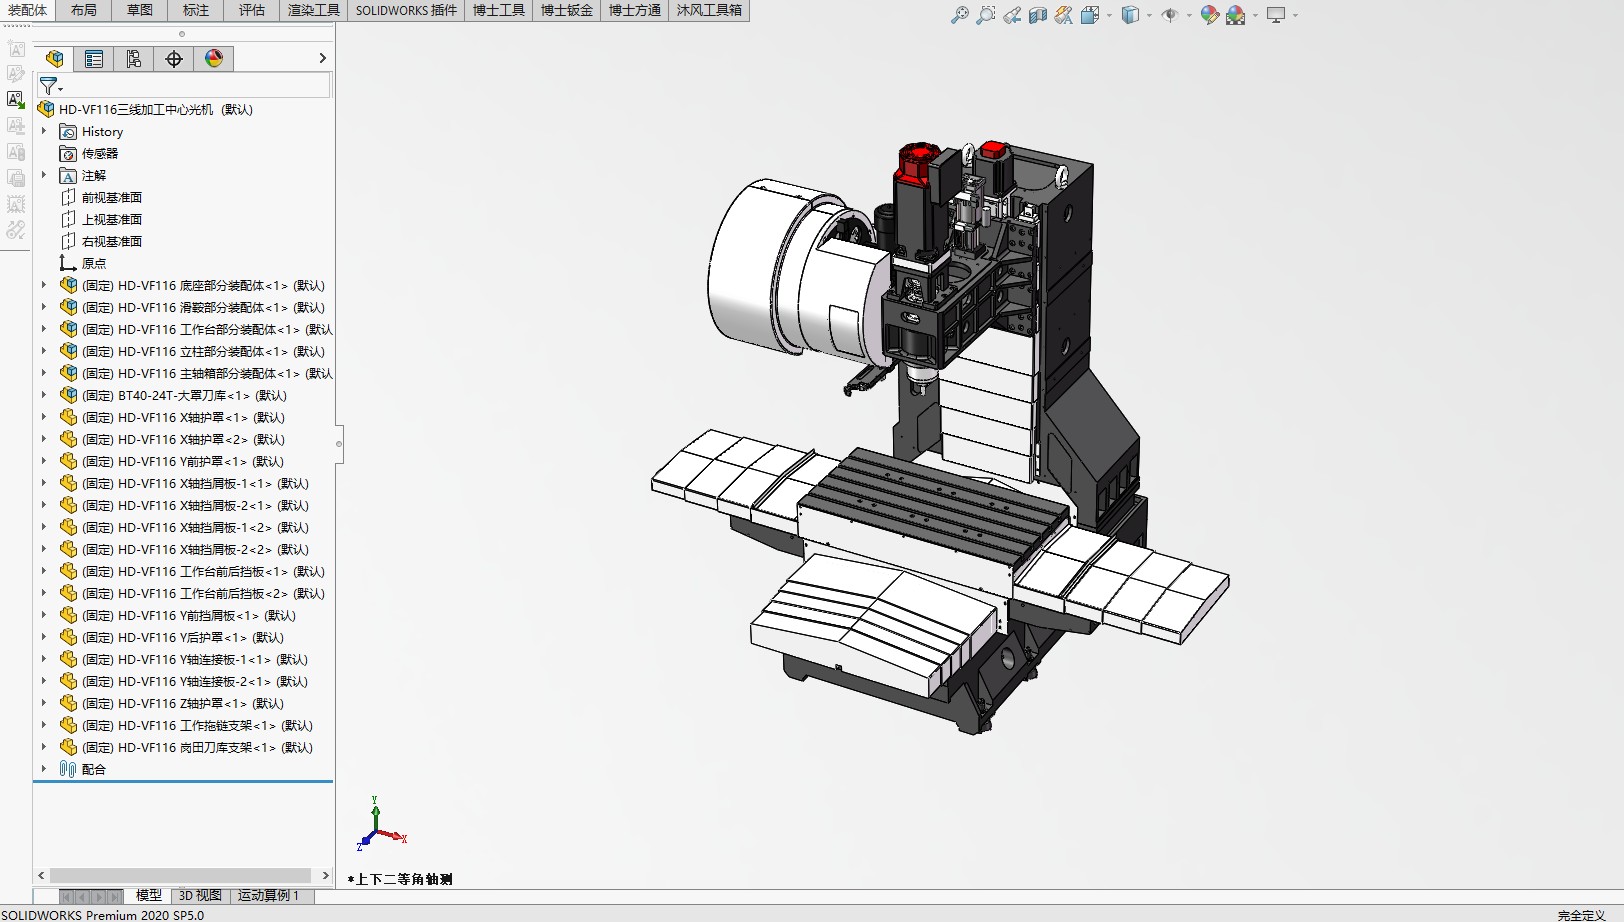
Task: Open the ConfigurationManager tab icon
Action: click(134, 59)
